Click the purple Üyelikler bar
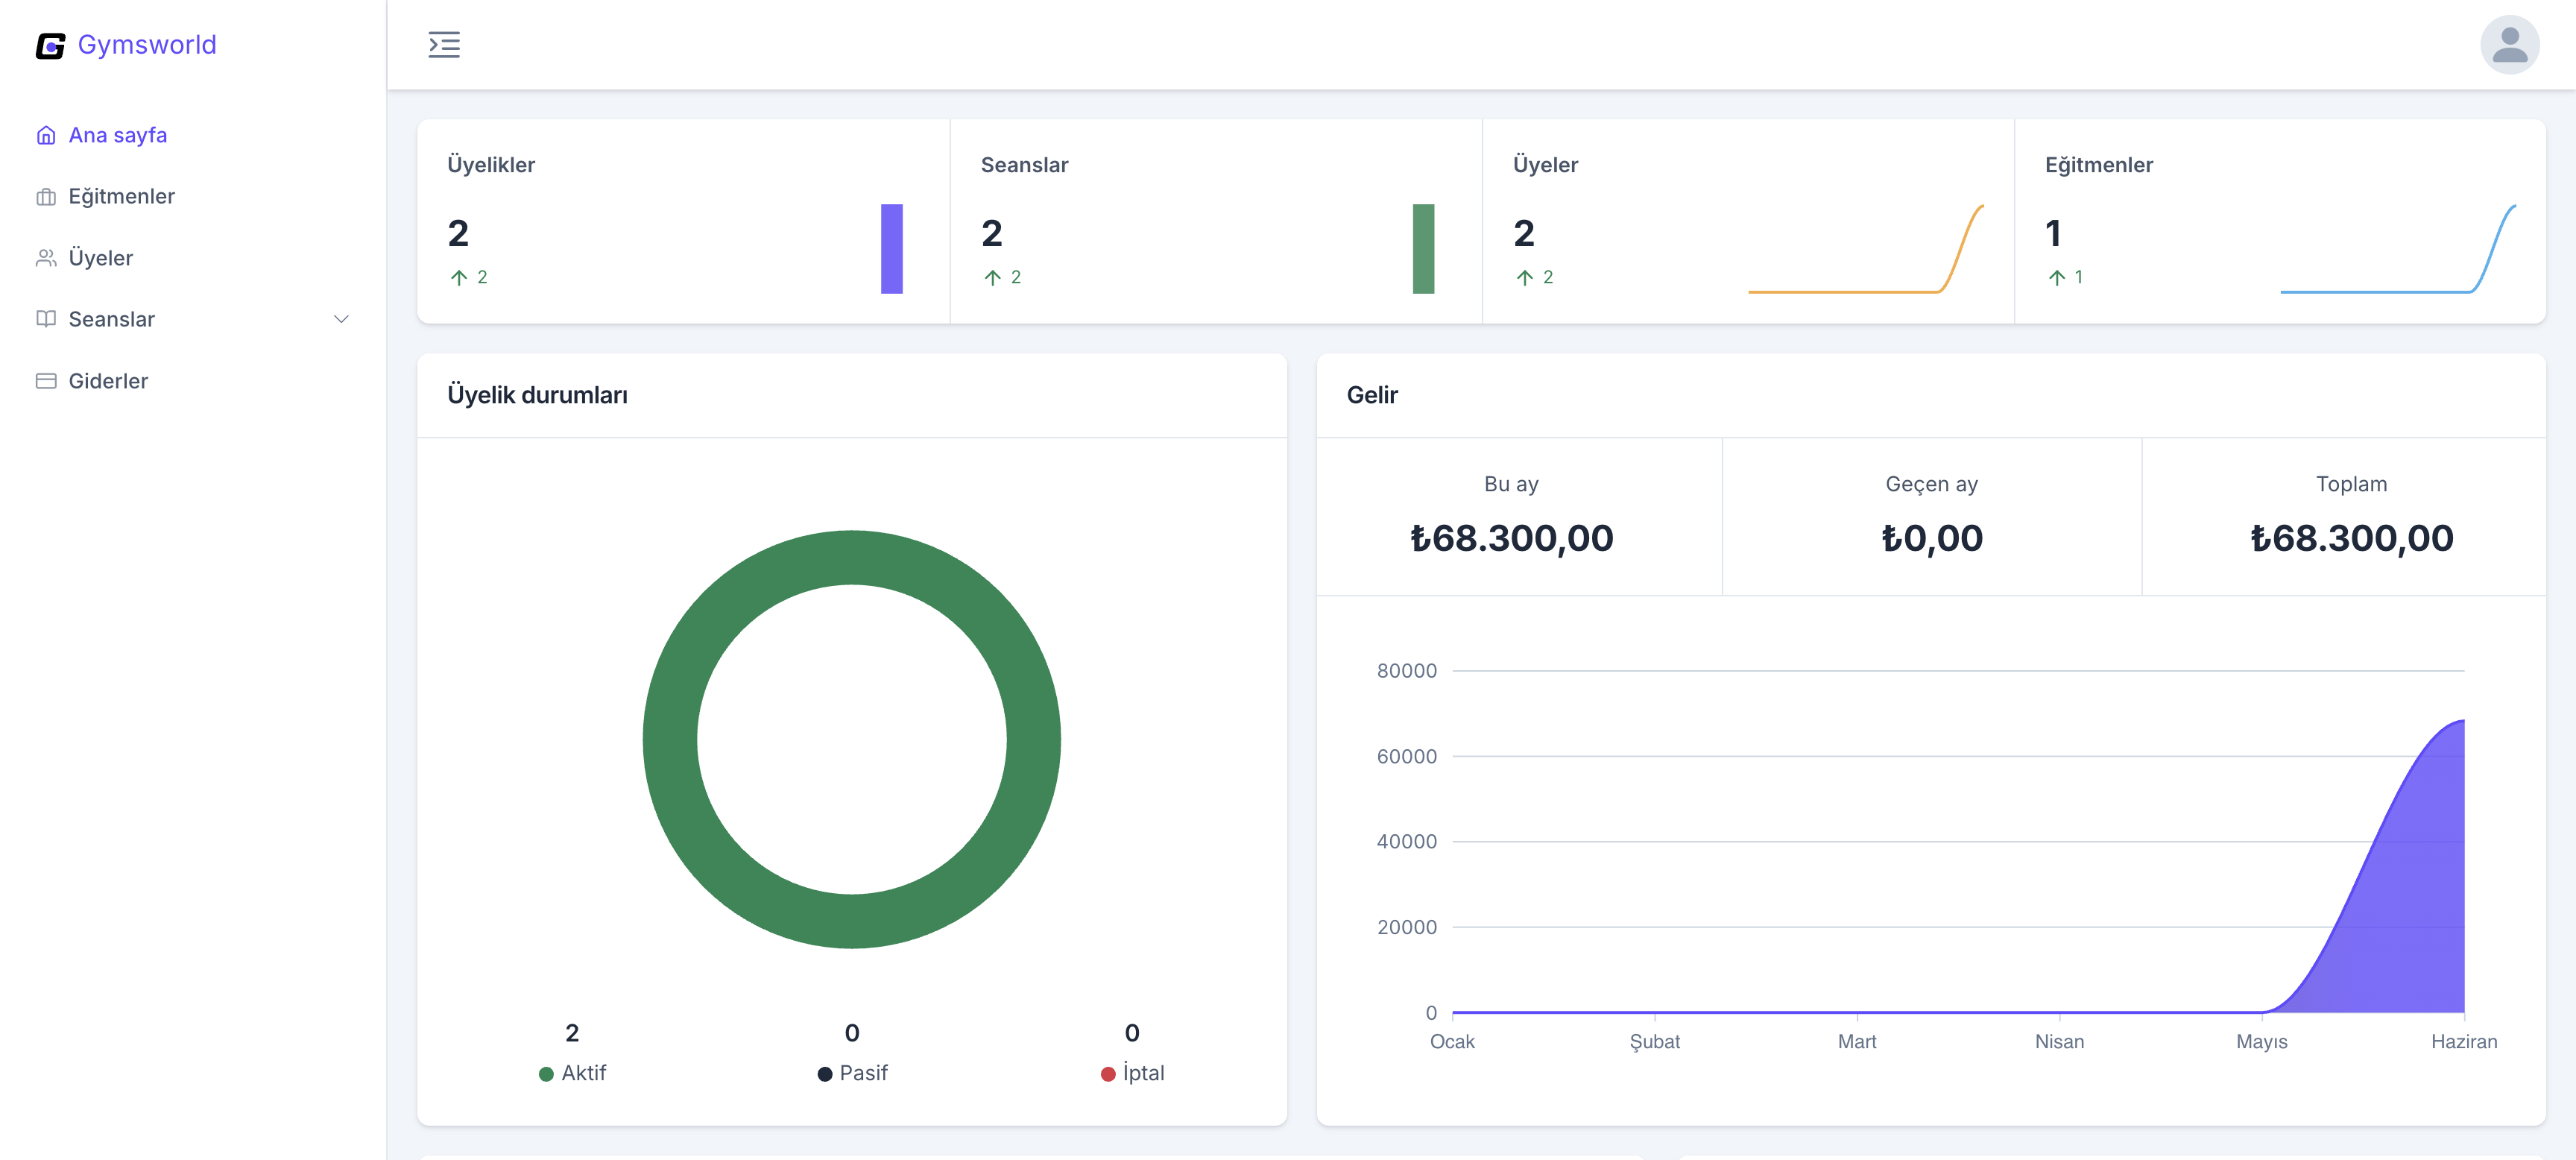2576x1160 pixels. click(x=891, y=249)
